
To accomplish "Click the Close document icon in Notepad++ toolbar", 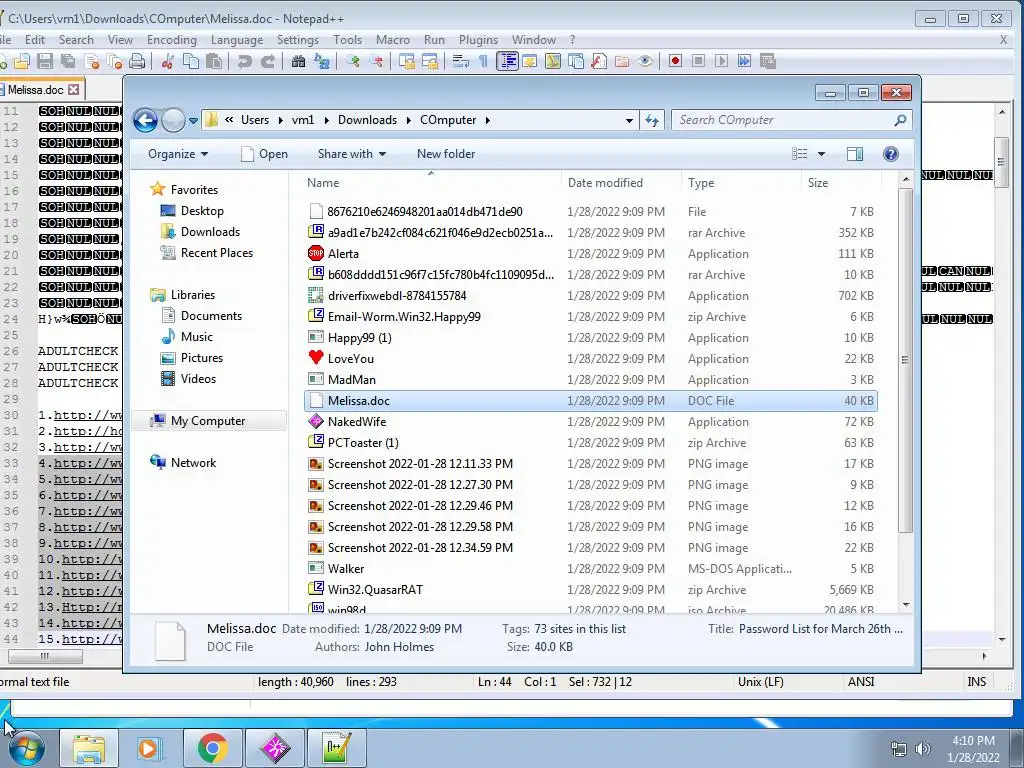I will (x=91, y=61).
